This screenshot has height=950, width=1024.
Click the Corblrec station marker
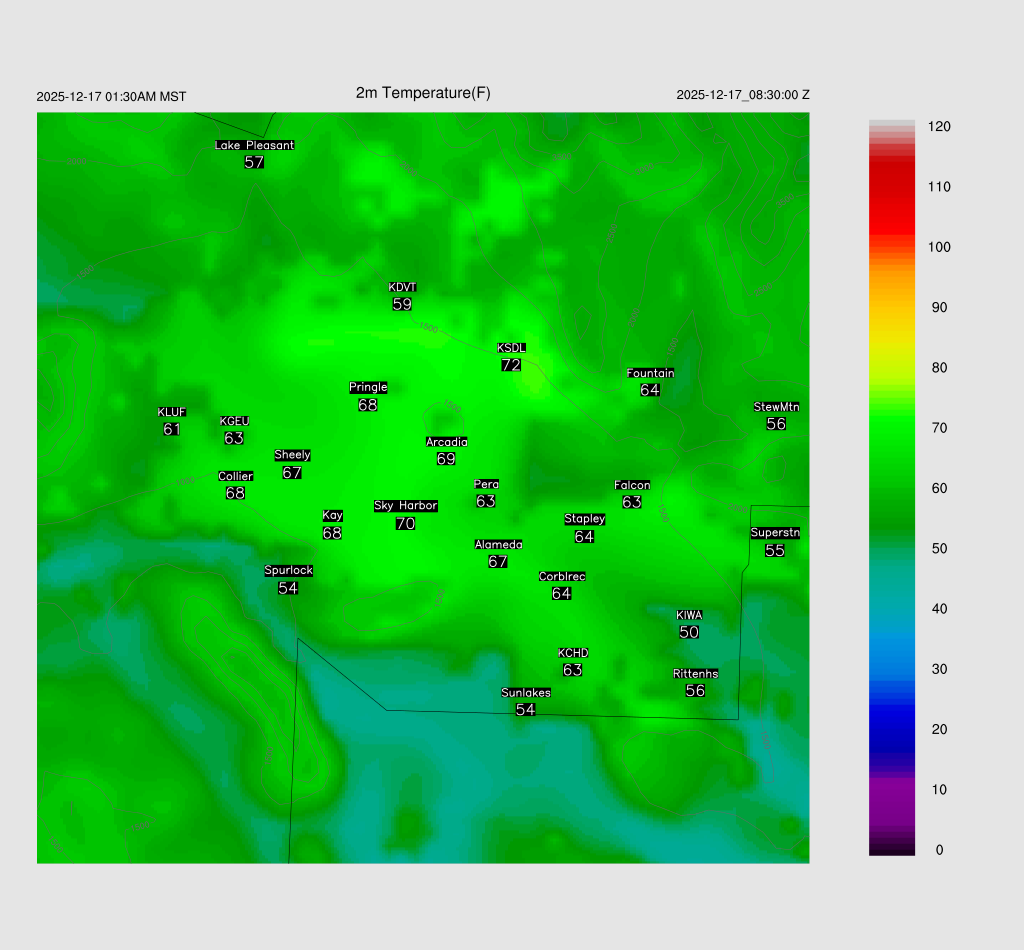click(562, 584)
